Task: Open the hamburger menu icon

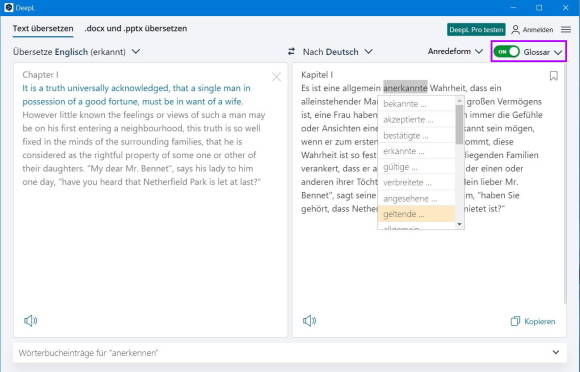Action: pos(566,29)
